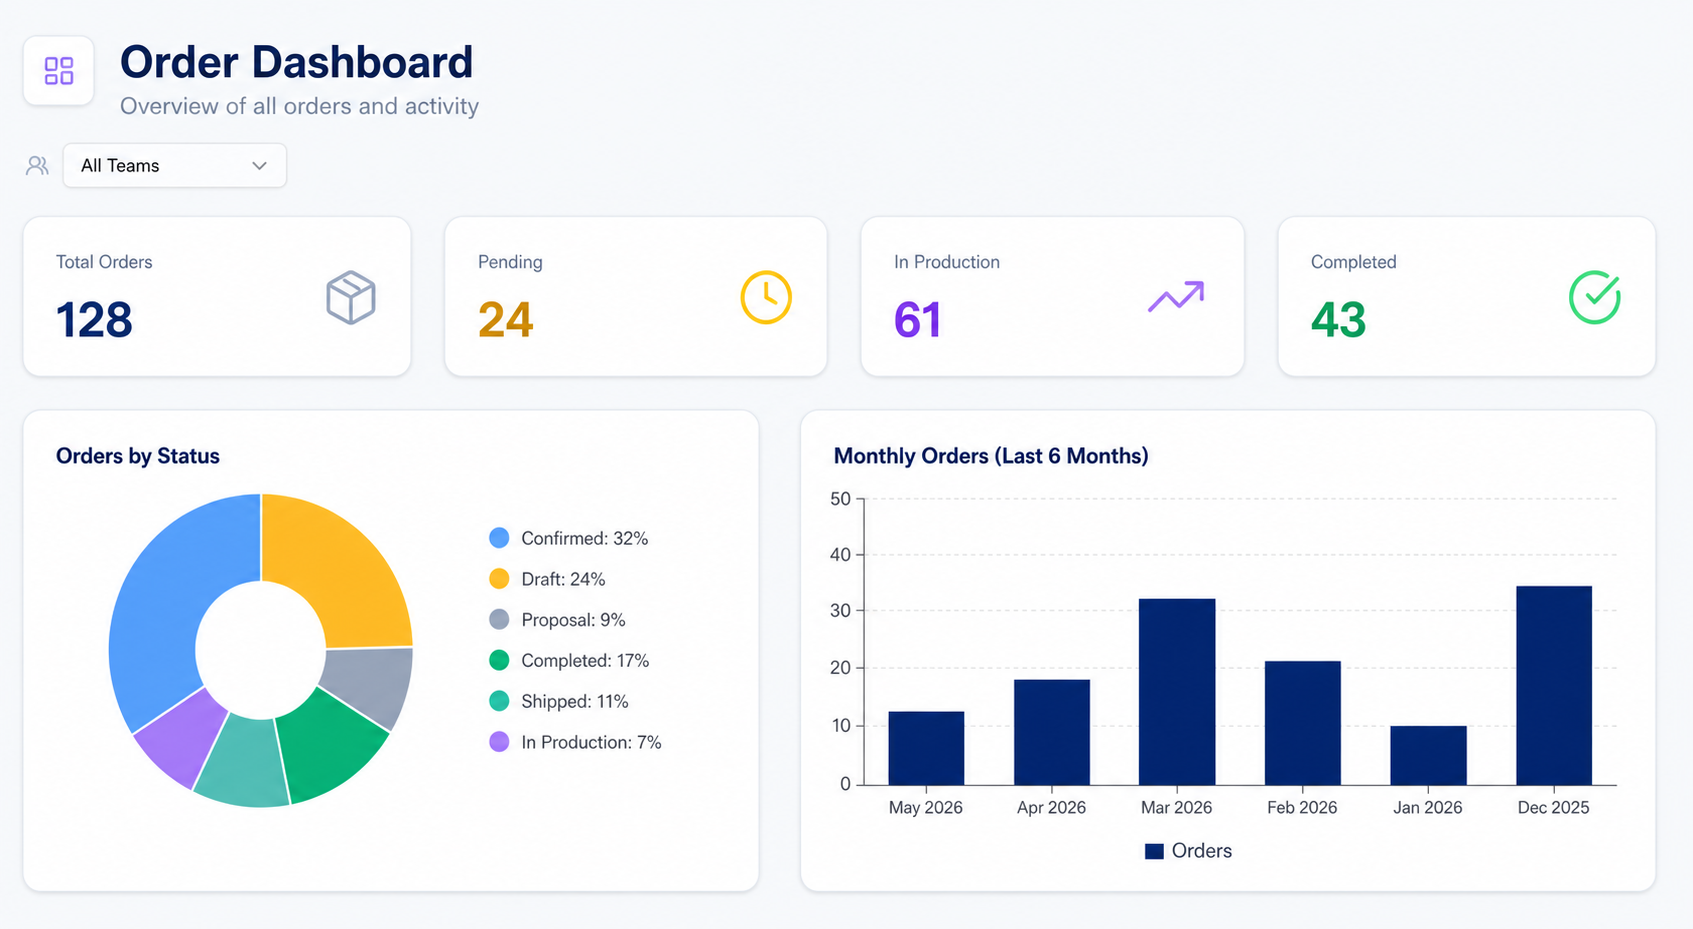Click the blue Confirmed legend dot

coord(499,538)
